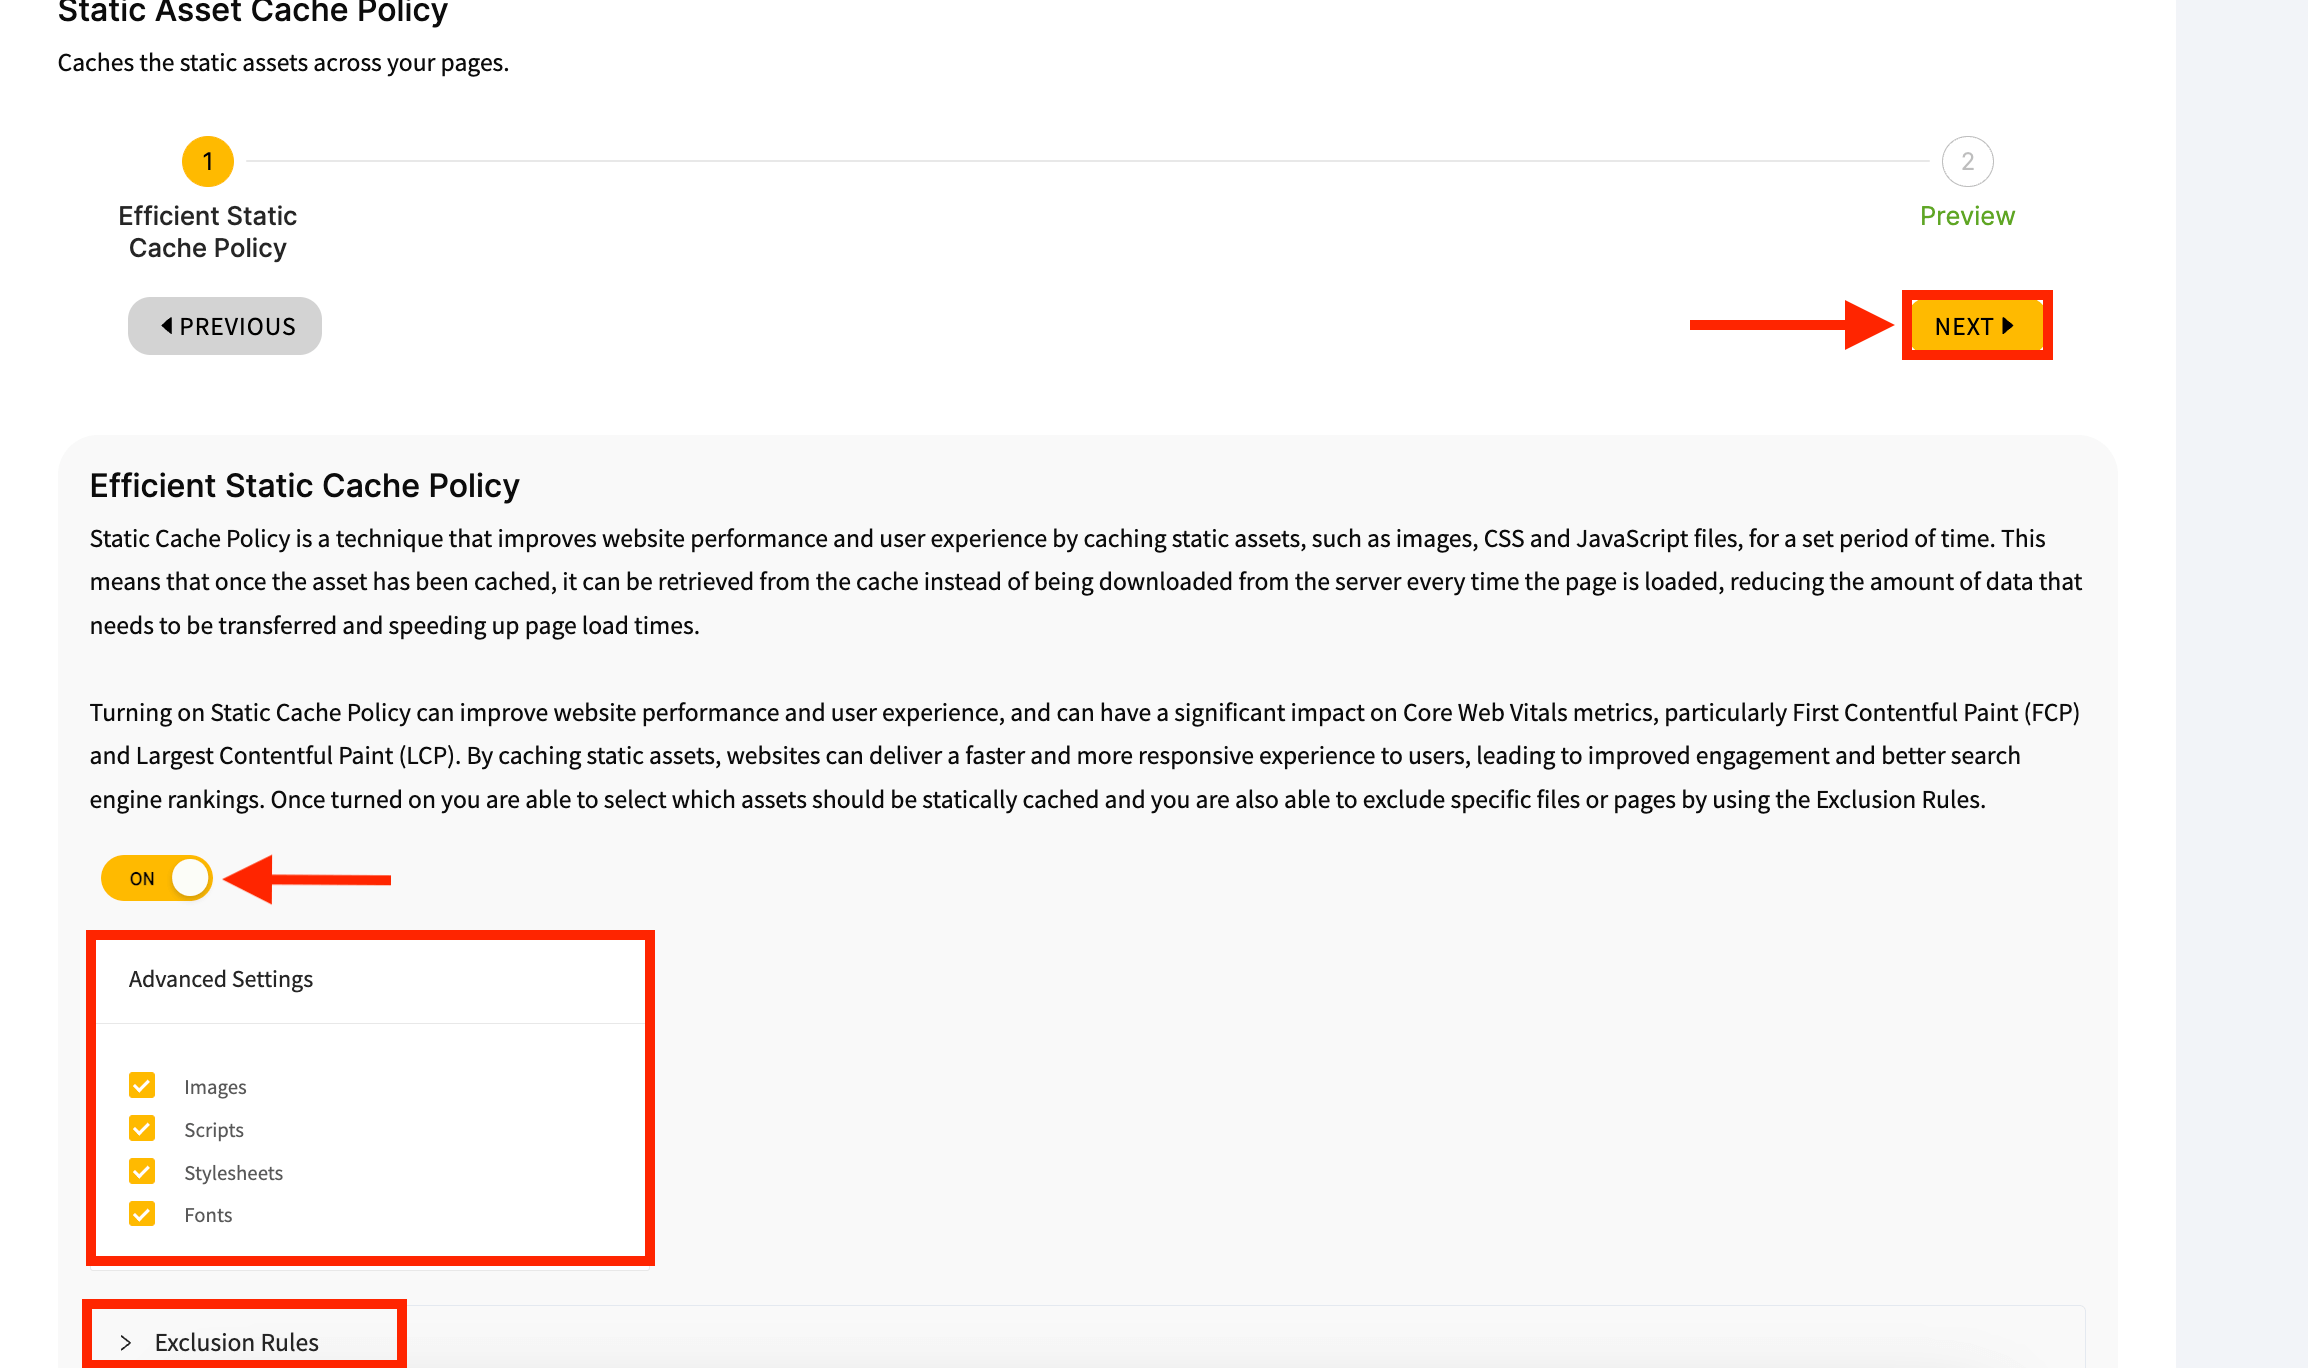Go to step 2 Preview circle
Image resolution: width=2308 pixels, height=1368 pixels.
[x=1967, y=161]
